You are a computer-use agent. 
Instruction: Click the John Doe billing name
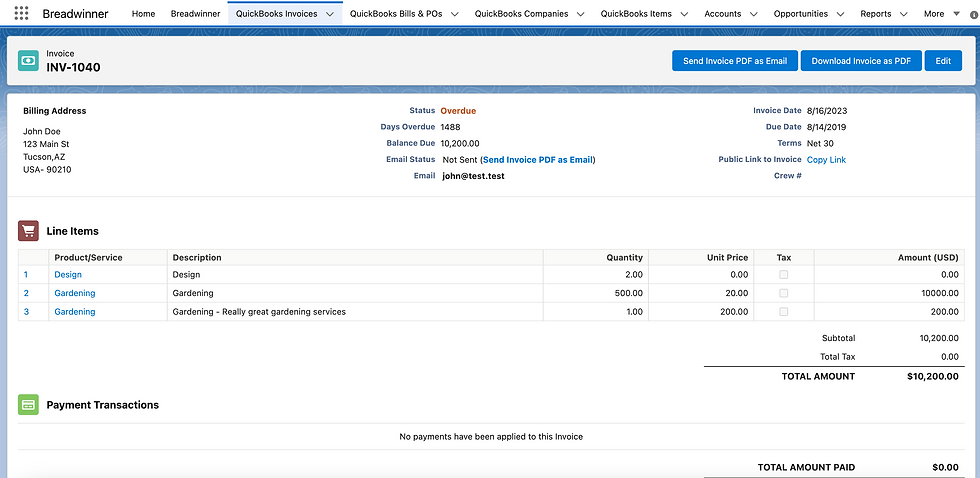42,131
